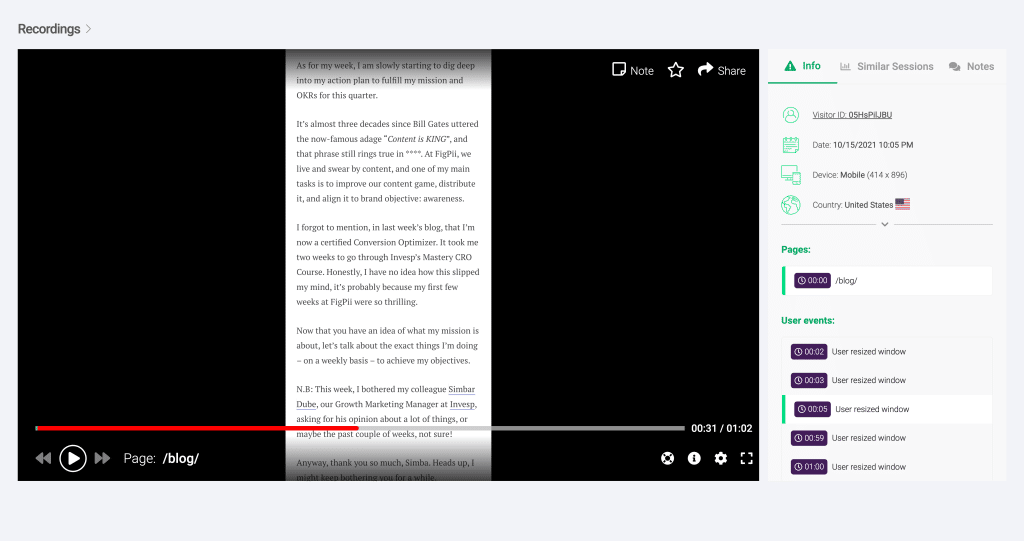Share this session recording
The image size is (1024, 541).
[x=722, y=70]
